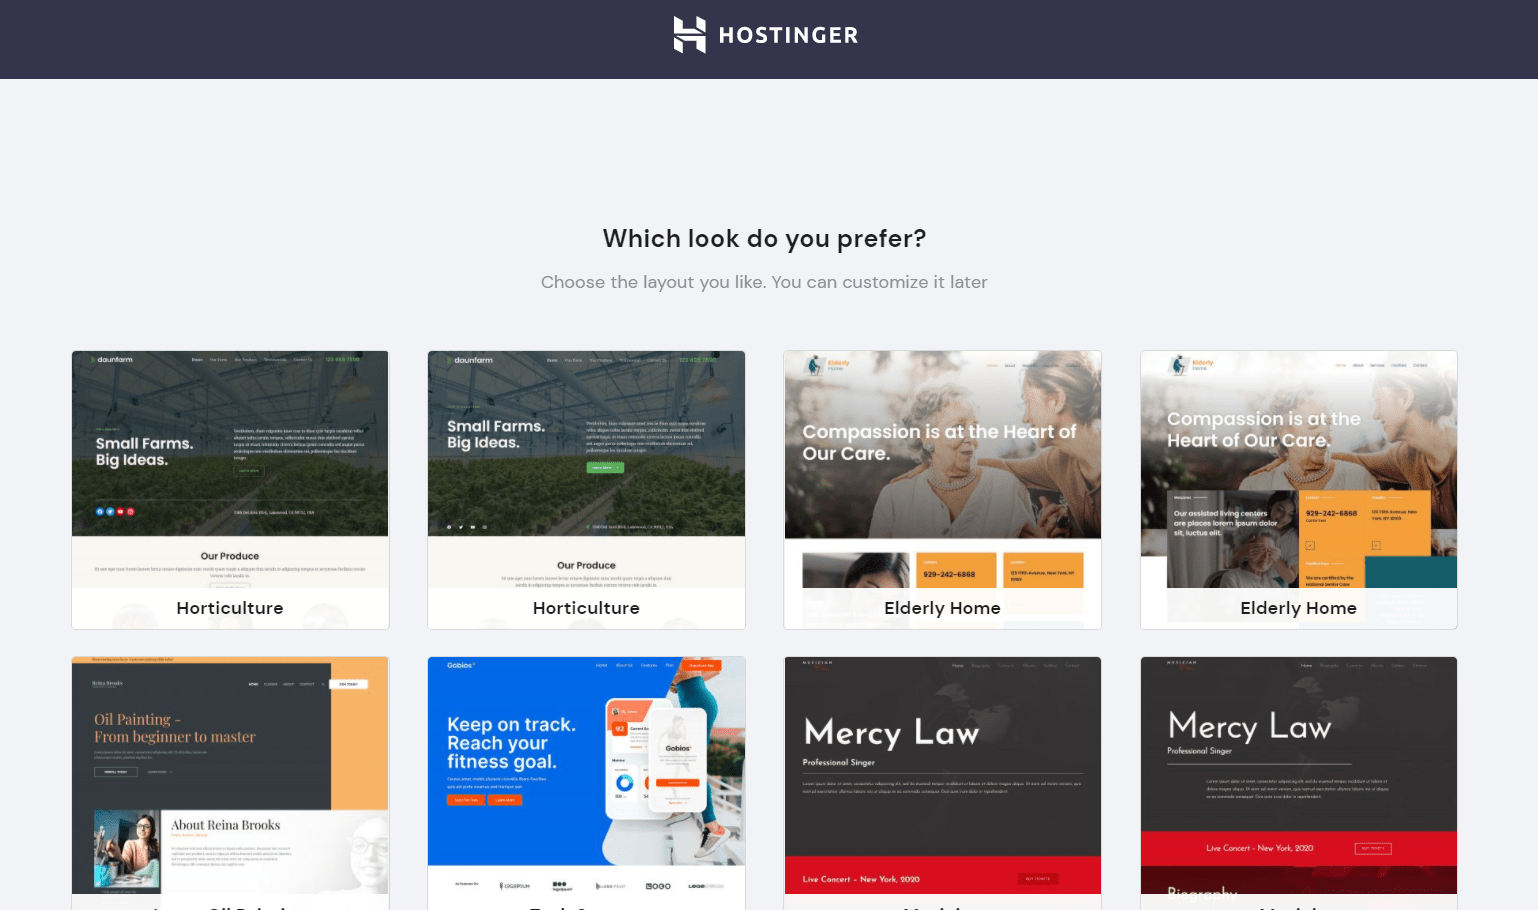Image resolution: width=1538 pixels, height=910 pixels.
Task: Click the Hostinger logo icon
Action: click(689, 35)
